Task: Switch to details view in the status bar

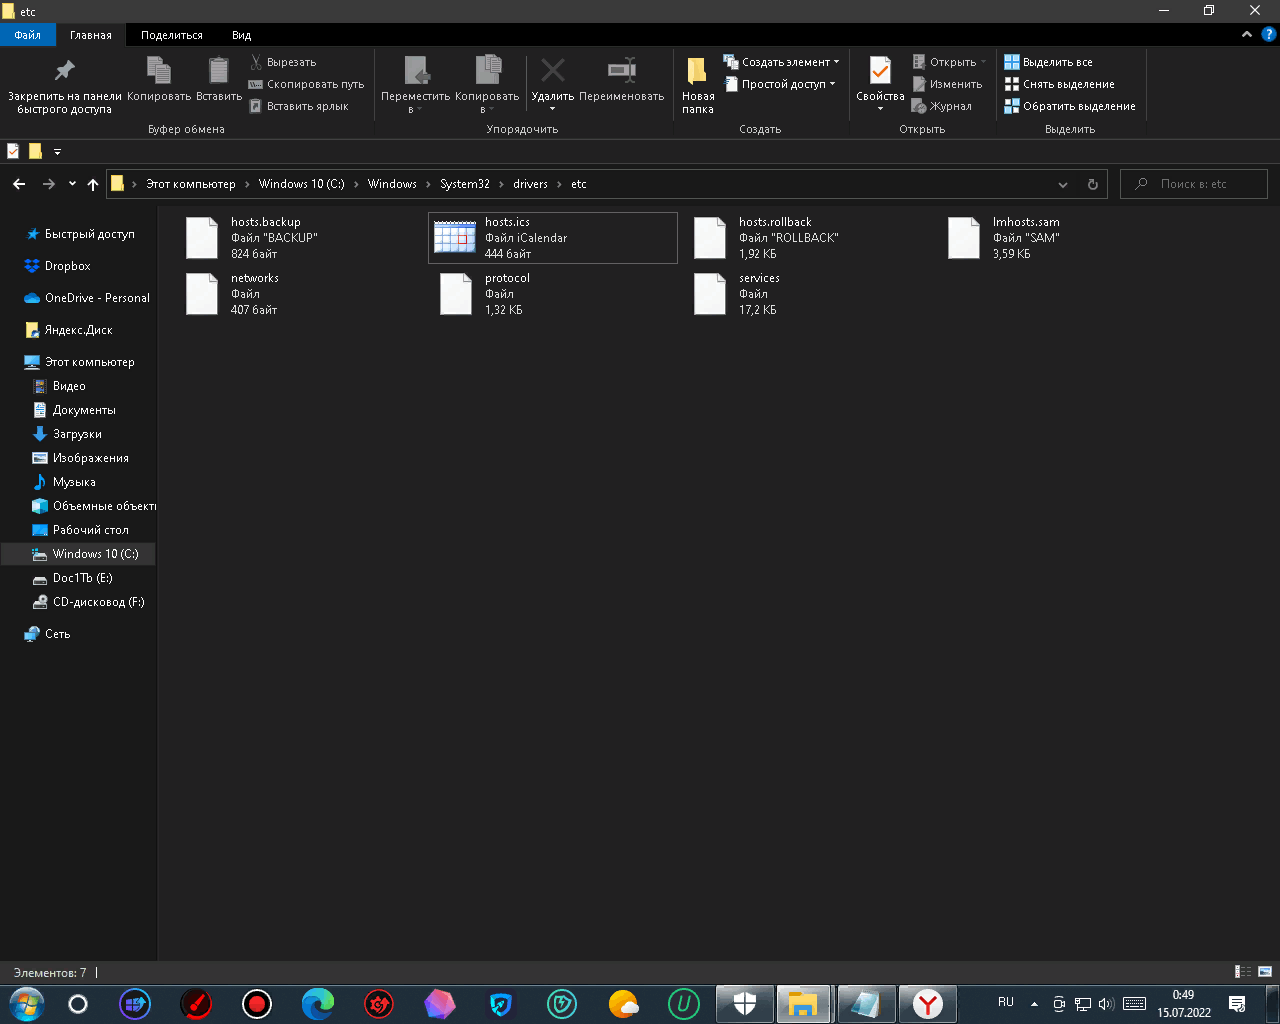Action: pyautogui.click(x=1243, y=972)
